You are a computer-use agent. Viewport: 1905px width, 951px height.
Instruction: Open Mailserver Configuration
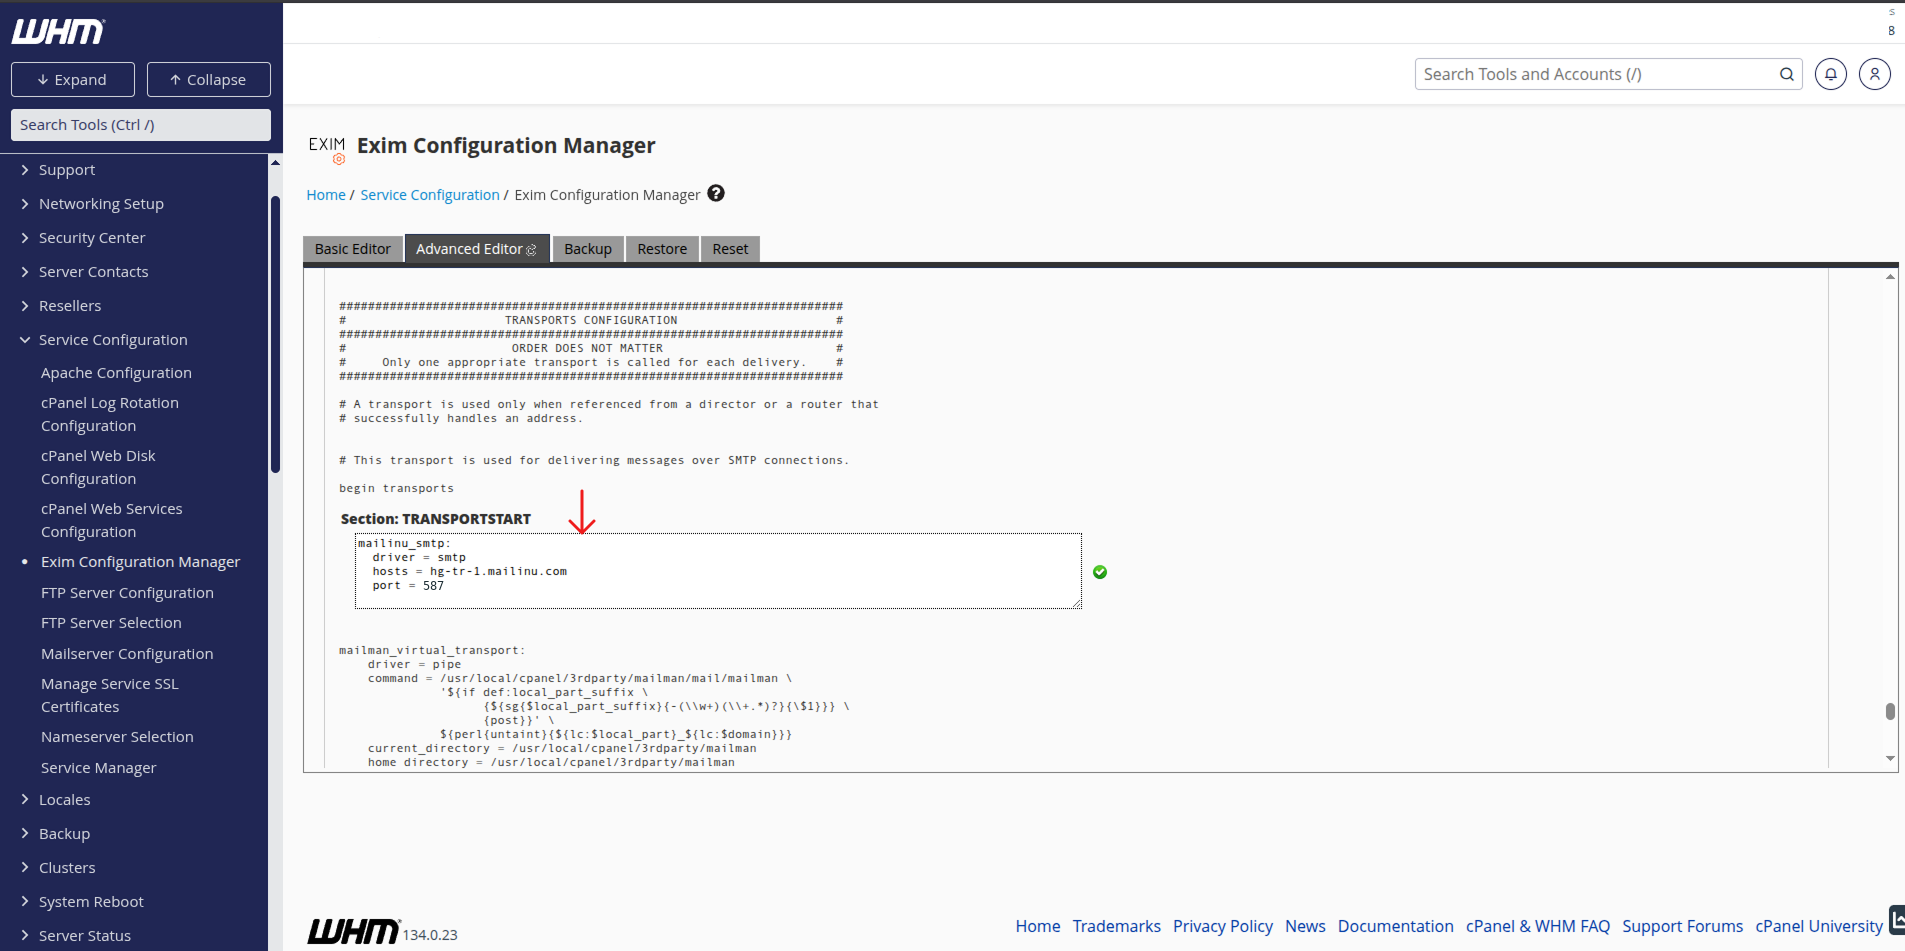tap(127, 654)
